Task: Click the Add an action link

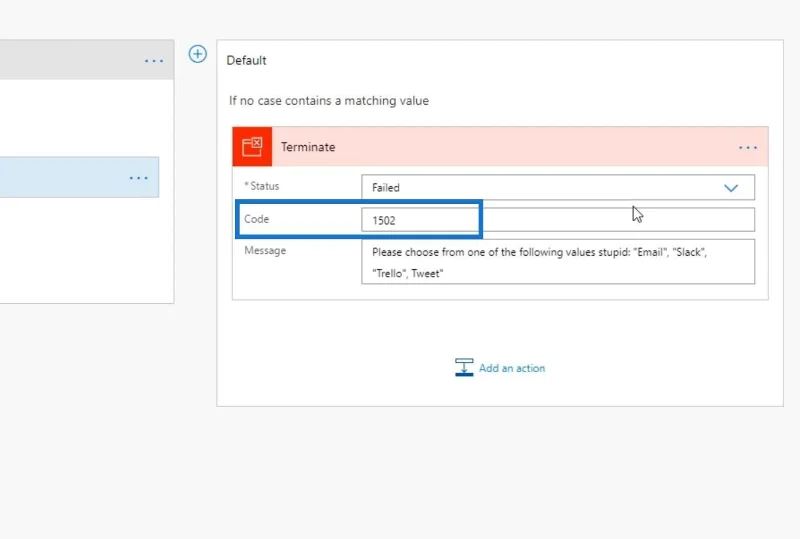Action: click(512, 368)
